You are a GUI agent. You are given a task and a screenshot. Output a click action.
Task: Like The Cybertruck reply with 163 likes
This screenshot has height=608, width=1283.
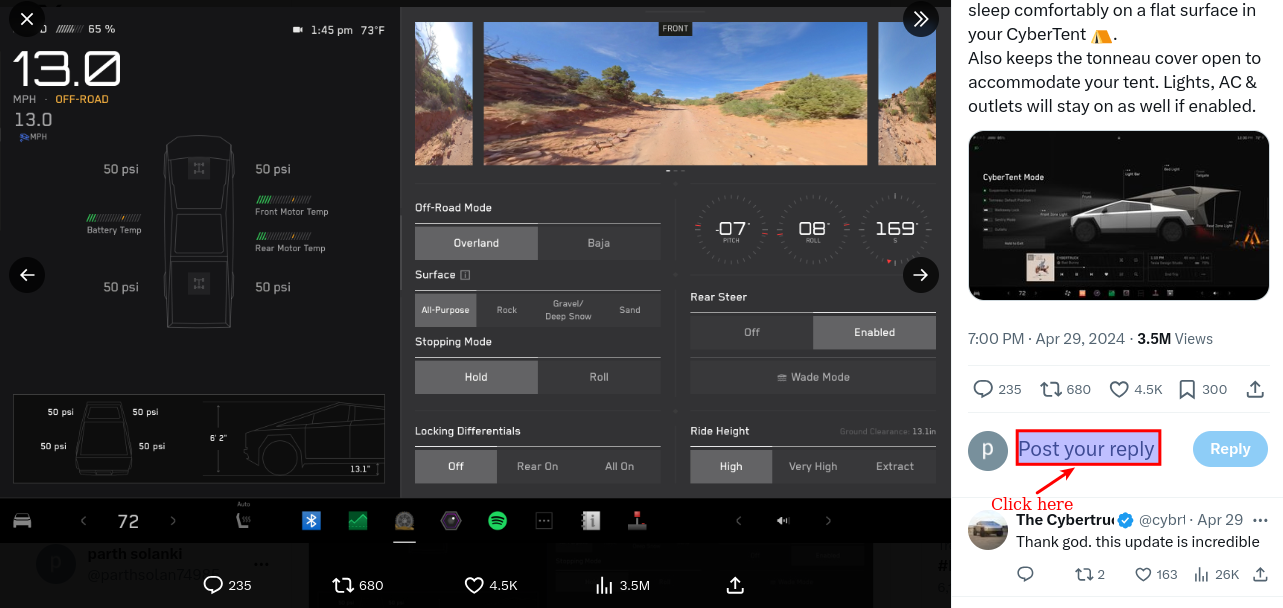(x=1144, y=574)
